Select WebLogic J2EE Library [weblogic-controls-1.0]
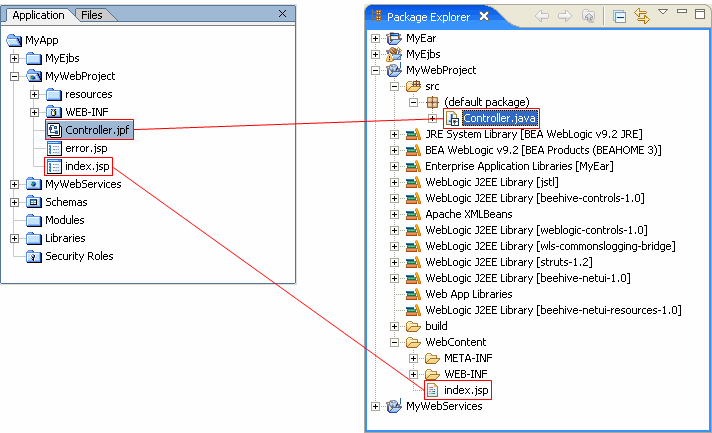The width and height of the screenshot is (712, 433). (536, 230)
